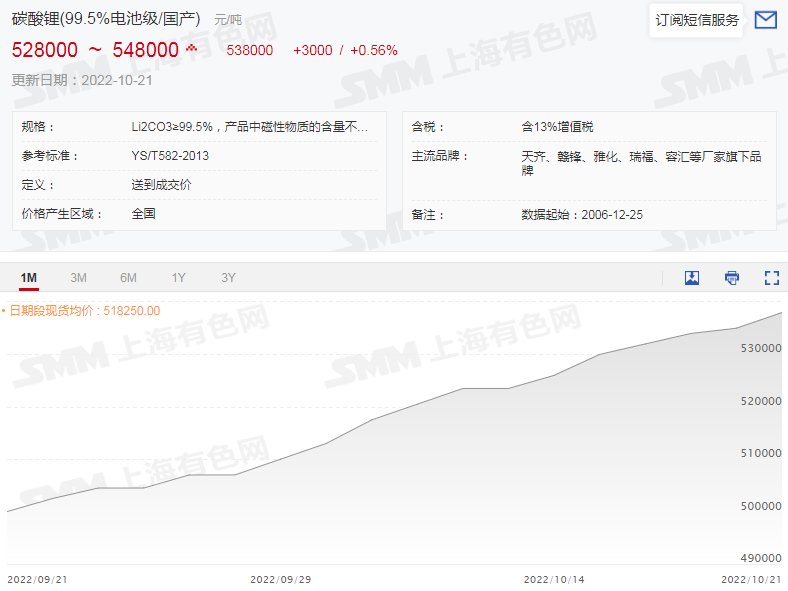Click the 538000 average price value
788x591 pixels.
click(x=250, y=50)
